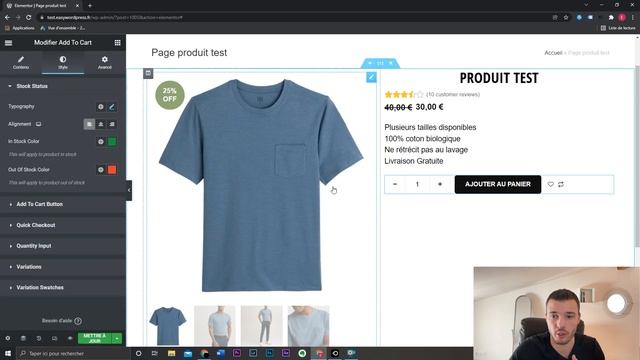Set alignment to left
The width and height of the screenshot is (640, 360).
click(x=89, y=124)
